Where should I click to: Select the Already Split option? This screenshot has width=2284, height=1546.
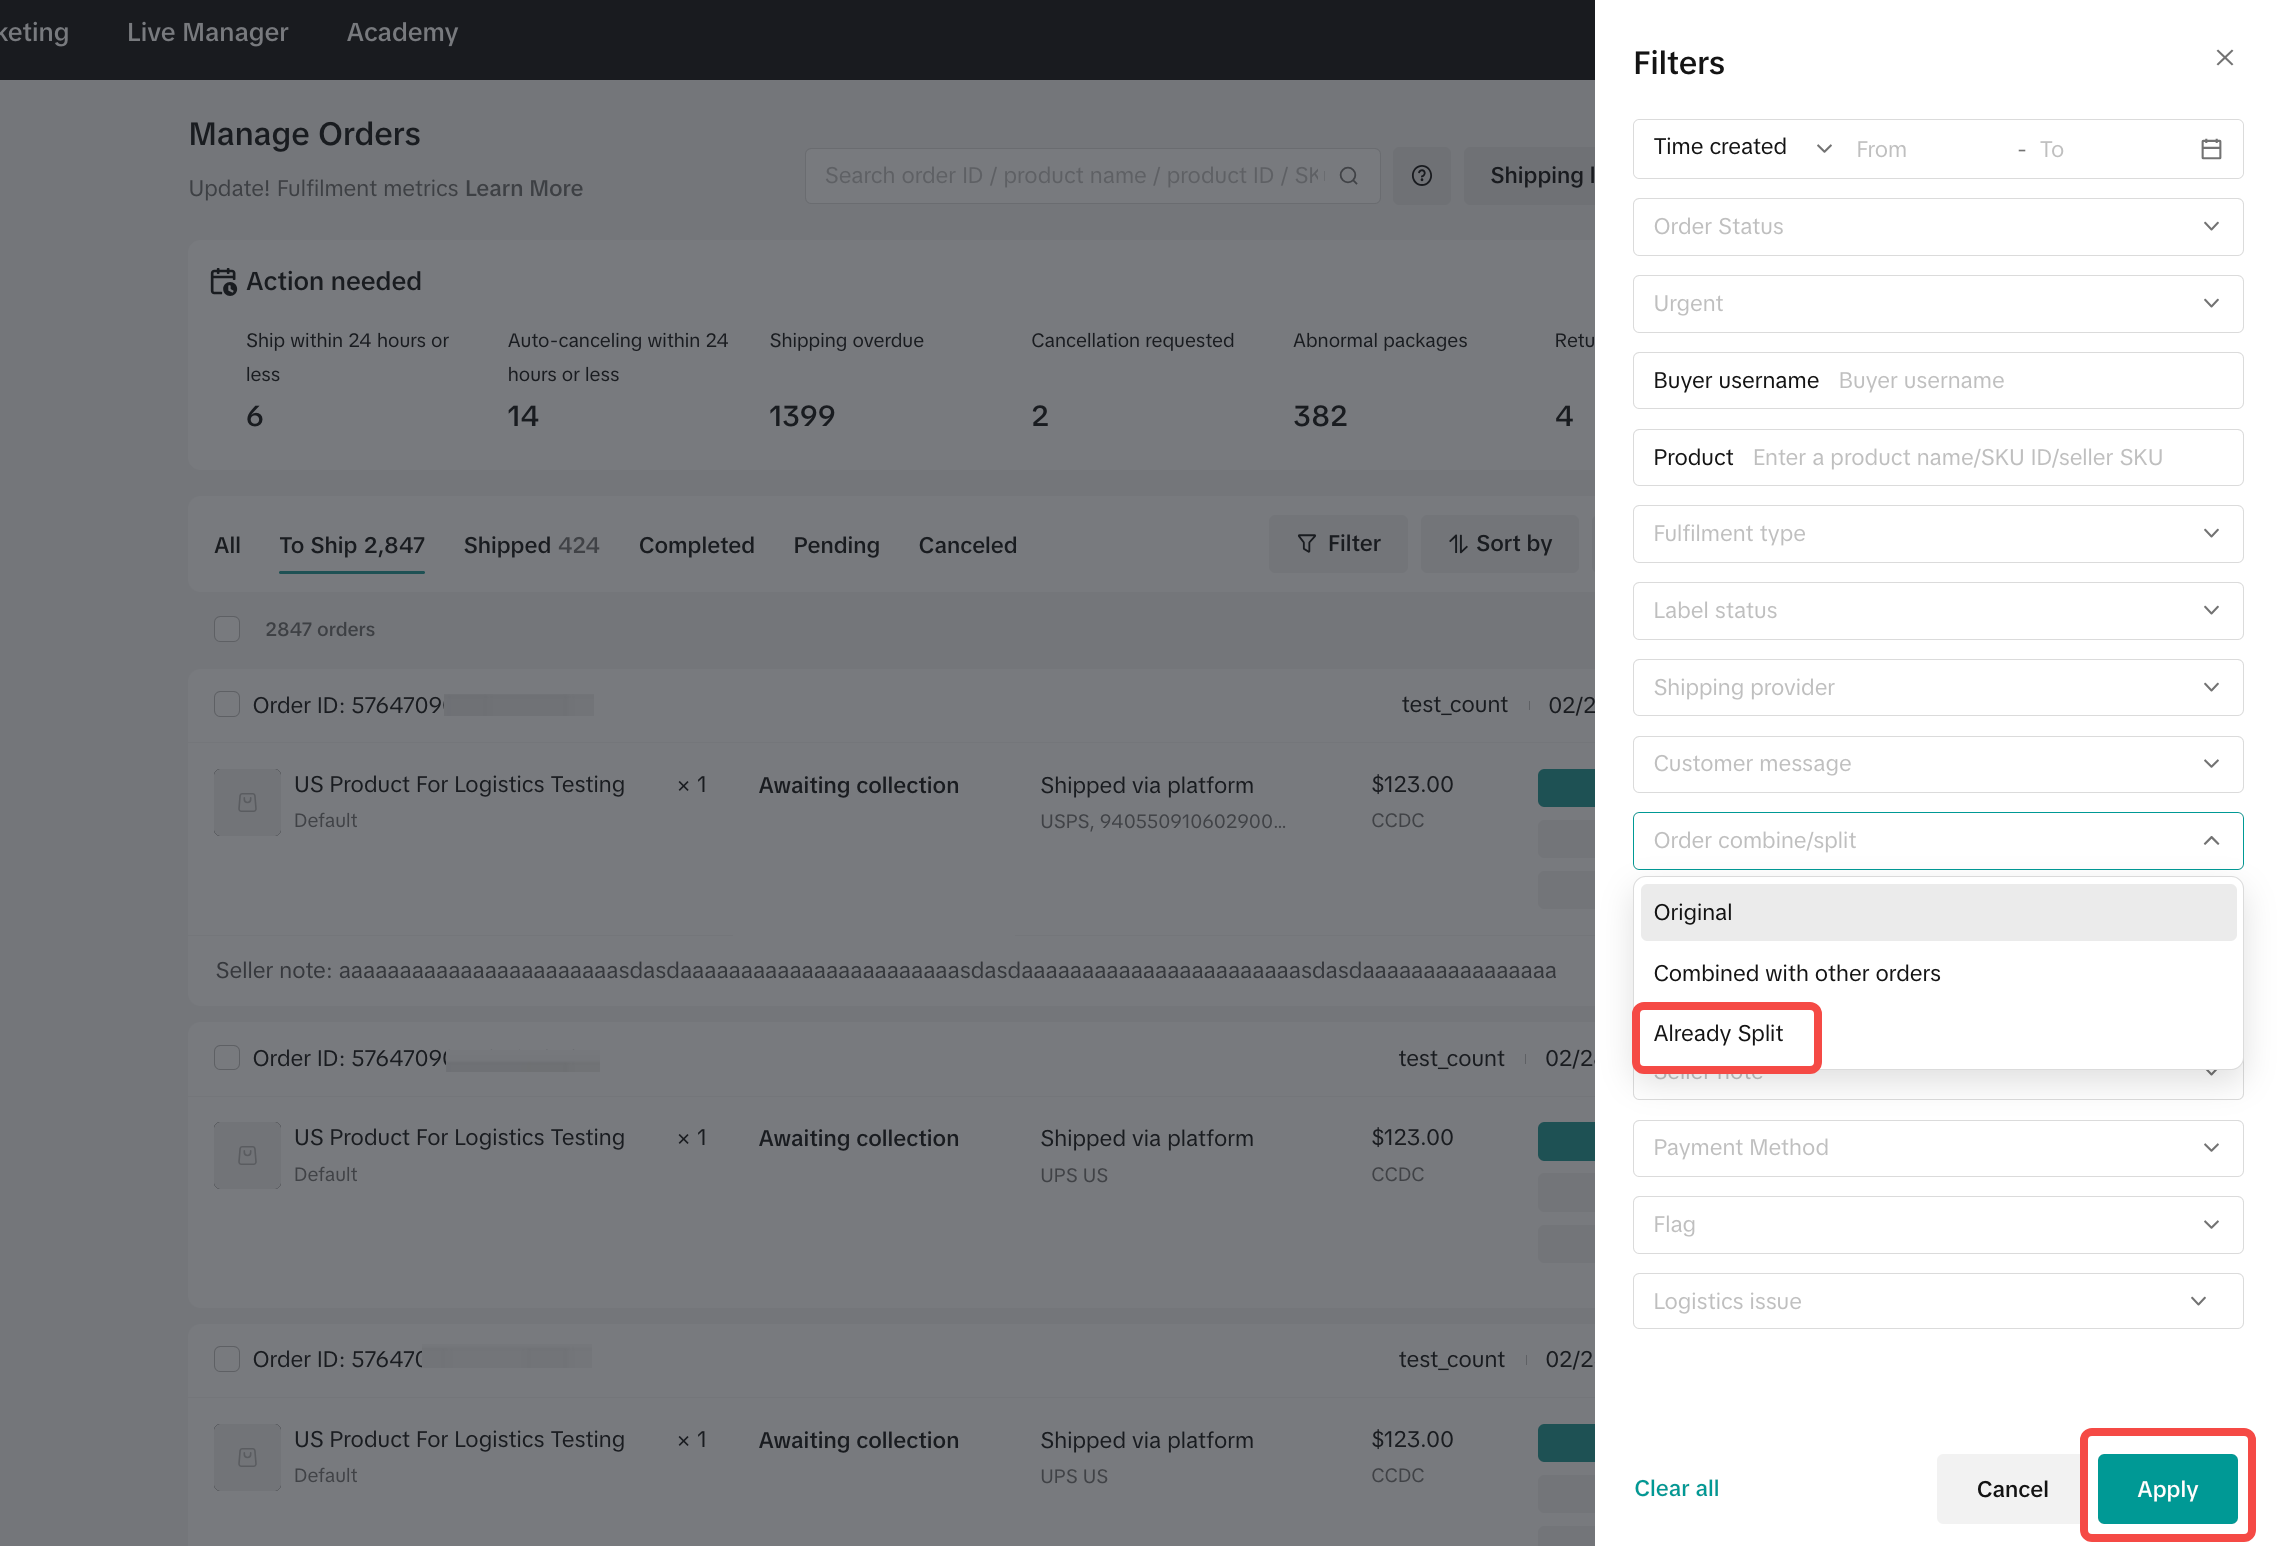pyautogui.click(x=1718, y=1034)
